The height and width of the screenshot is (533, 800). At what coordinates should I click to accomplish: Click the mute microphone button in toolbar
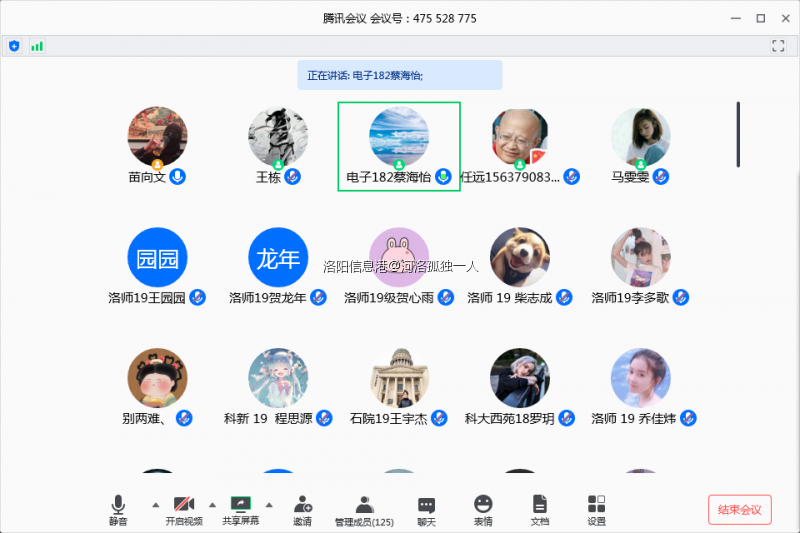118,510
